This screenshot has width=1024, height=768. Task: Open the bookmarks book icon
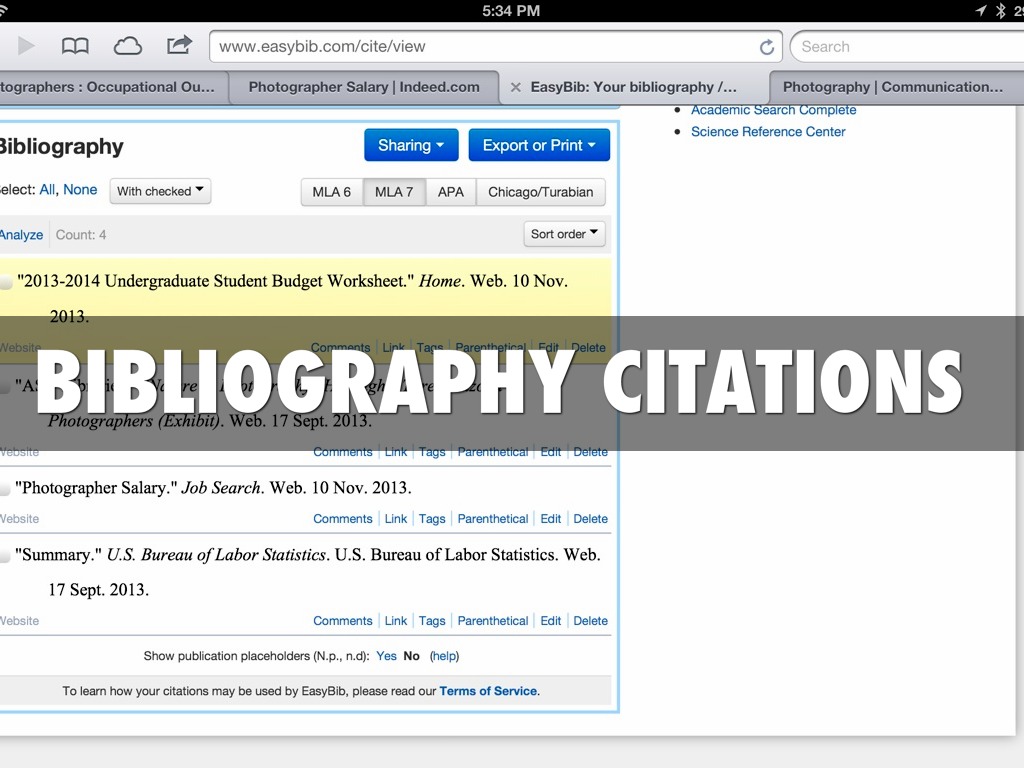click(x=75, y=46)
